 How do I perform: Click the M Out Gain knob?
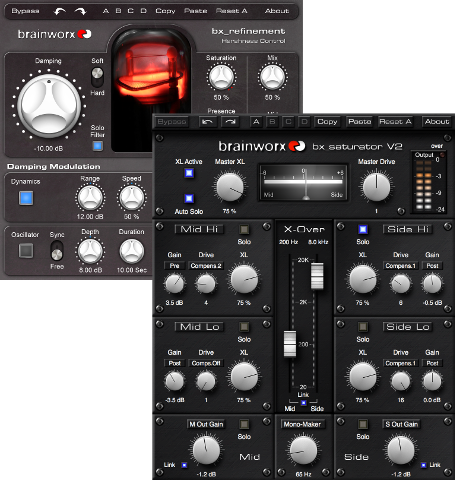(x=206, y=451)
